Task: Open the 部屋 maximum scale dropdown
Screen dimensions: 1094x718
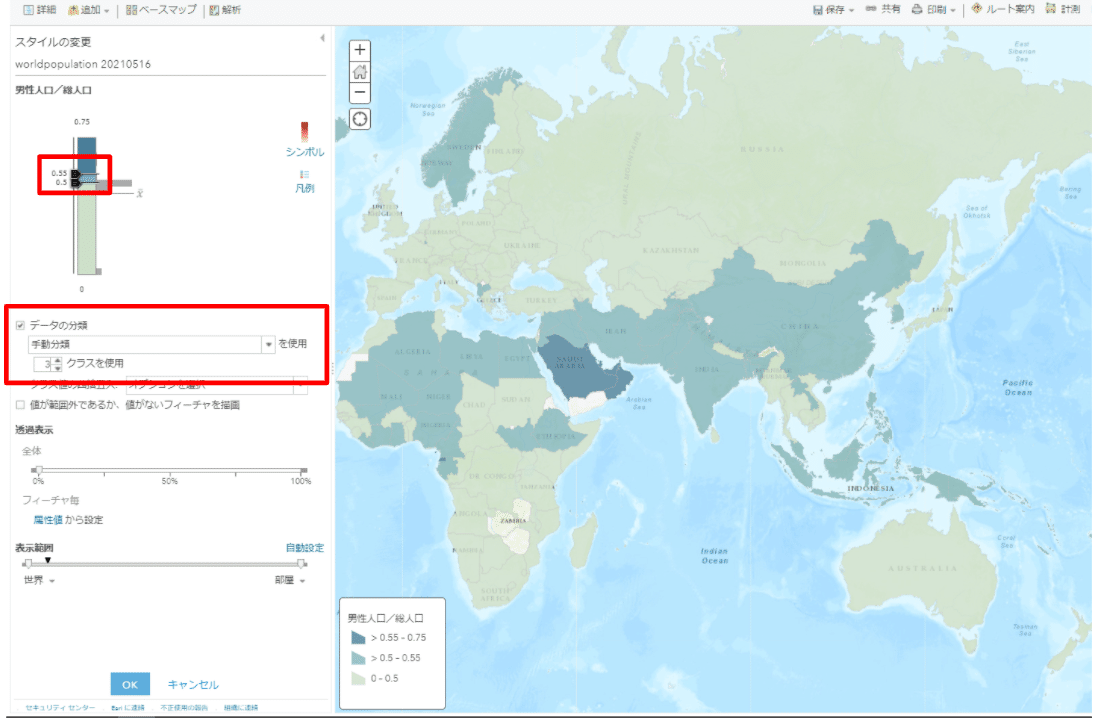Action: [x=290, y=581]
